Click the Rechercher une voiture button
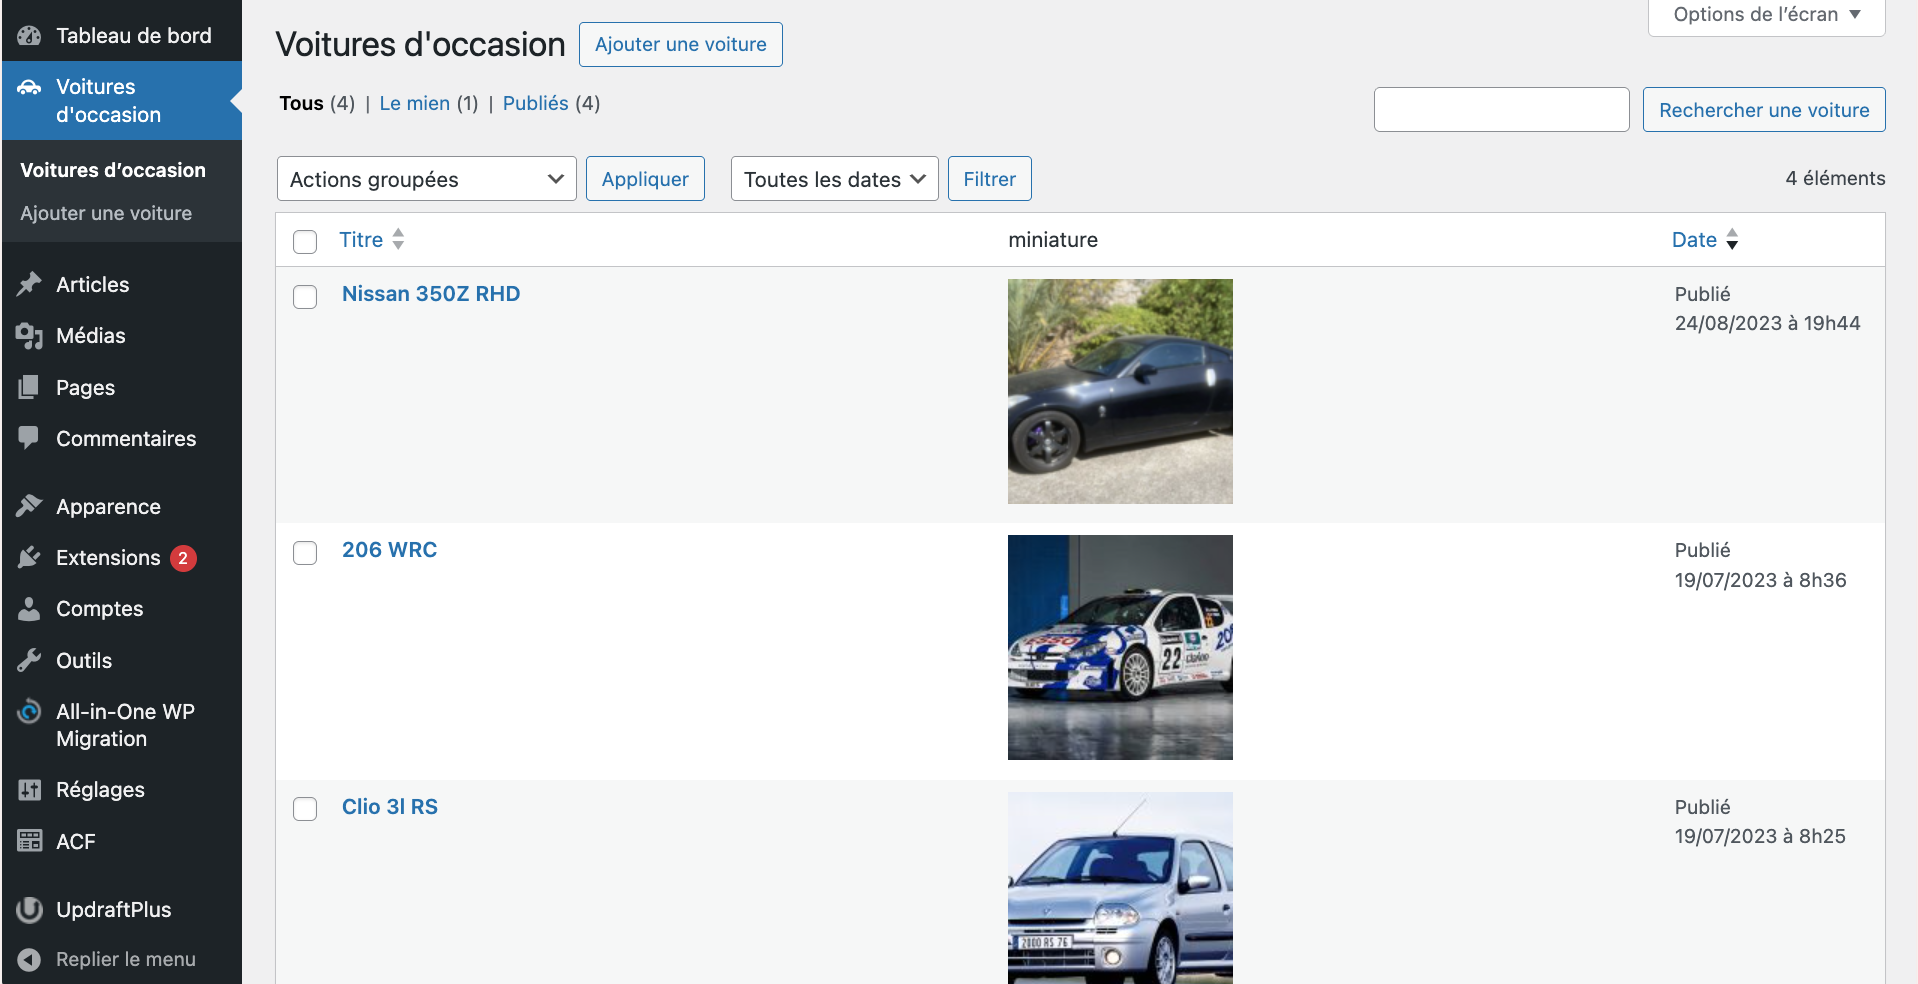Viewport: 1918px width, 984px height. (x=1764, y=110)
